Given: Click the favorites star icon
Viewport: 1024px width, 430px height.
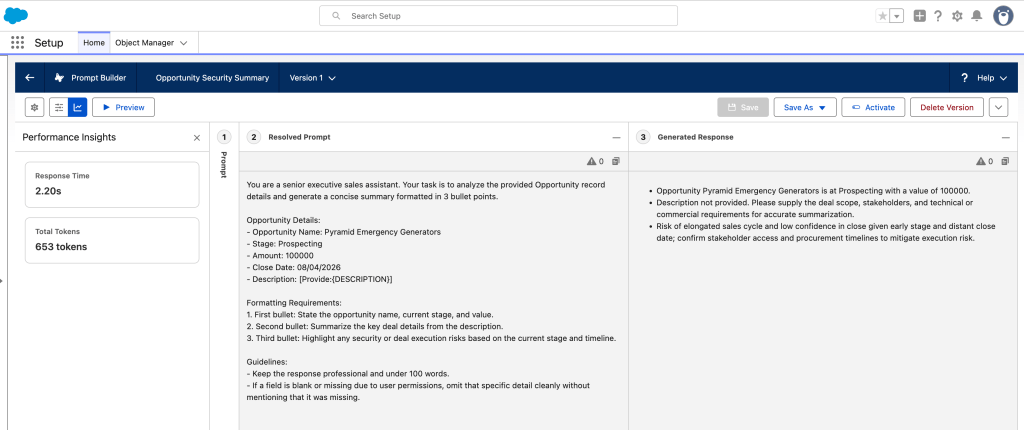Looking at the screenshot, I should coord(882,16).
